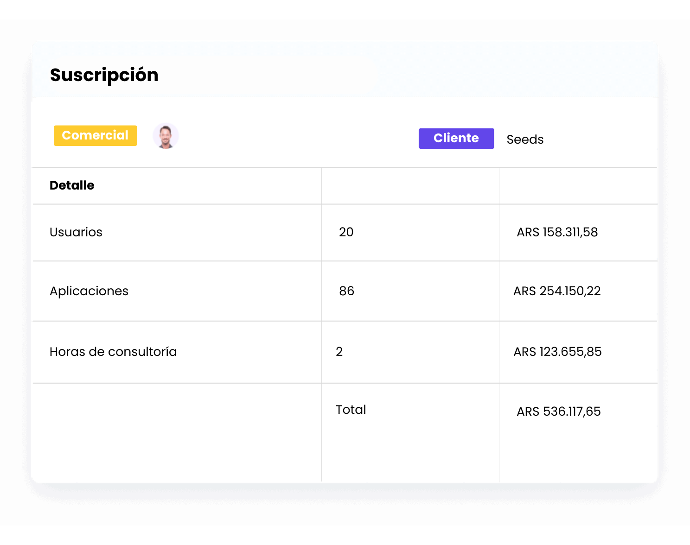690x545 pixels.
Task: Click the Aplicaciones quantity value 86
Action: pos(346,291)
